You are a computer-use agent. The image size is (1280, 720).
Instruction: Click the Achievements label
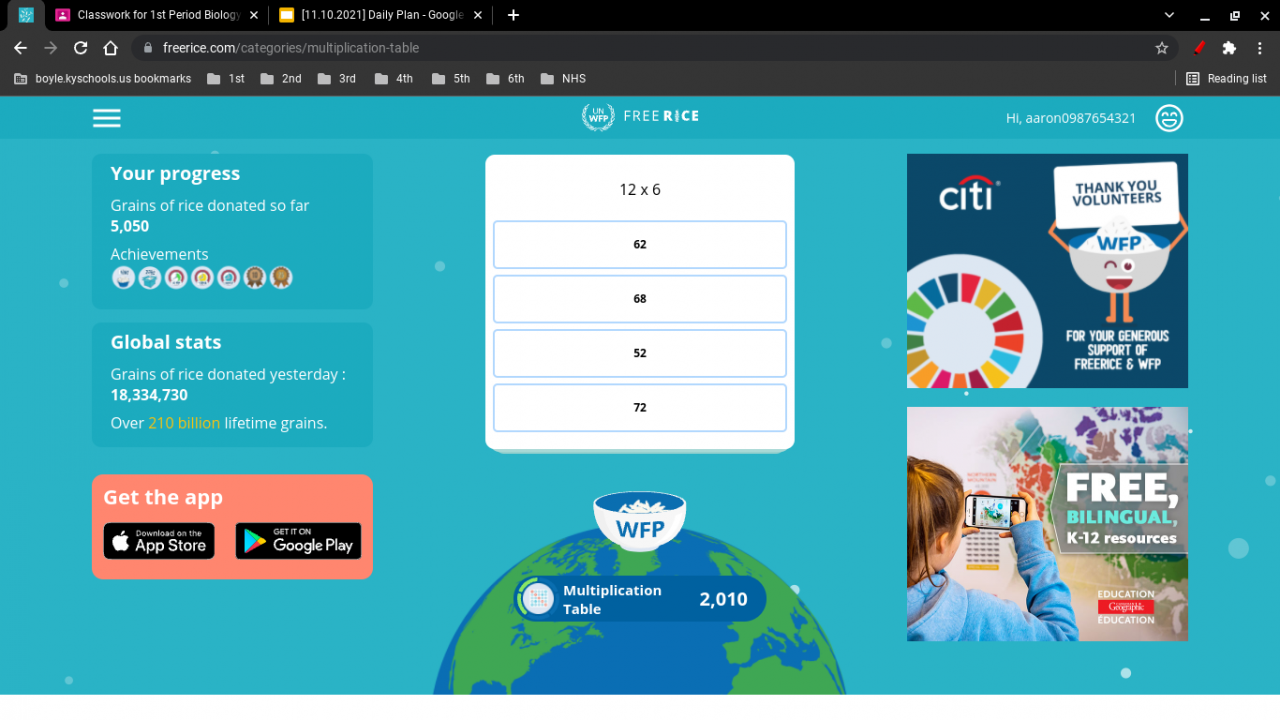[159, 254]
